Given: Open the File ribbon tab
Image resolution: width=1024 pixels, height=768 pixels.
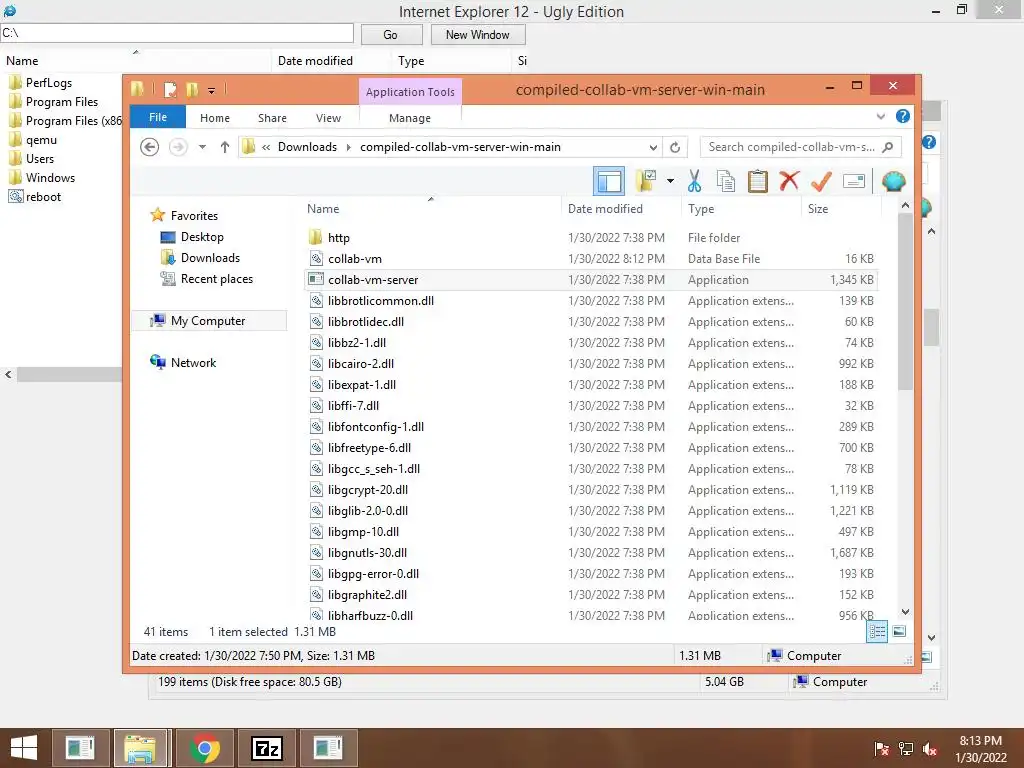Looking at the screenshot, I should pos(158,117).
